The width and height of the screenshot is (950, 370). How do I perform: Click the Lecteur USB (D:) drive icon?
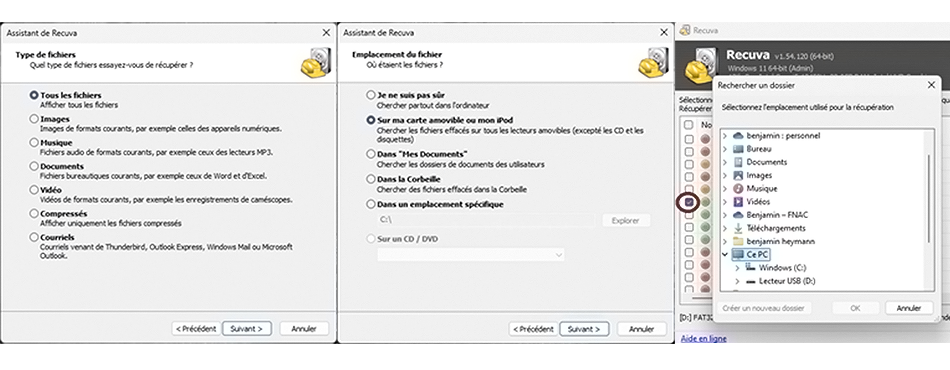(x=751, y=282)
